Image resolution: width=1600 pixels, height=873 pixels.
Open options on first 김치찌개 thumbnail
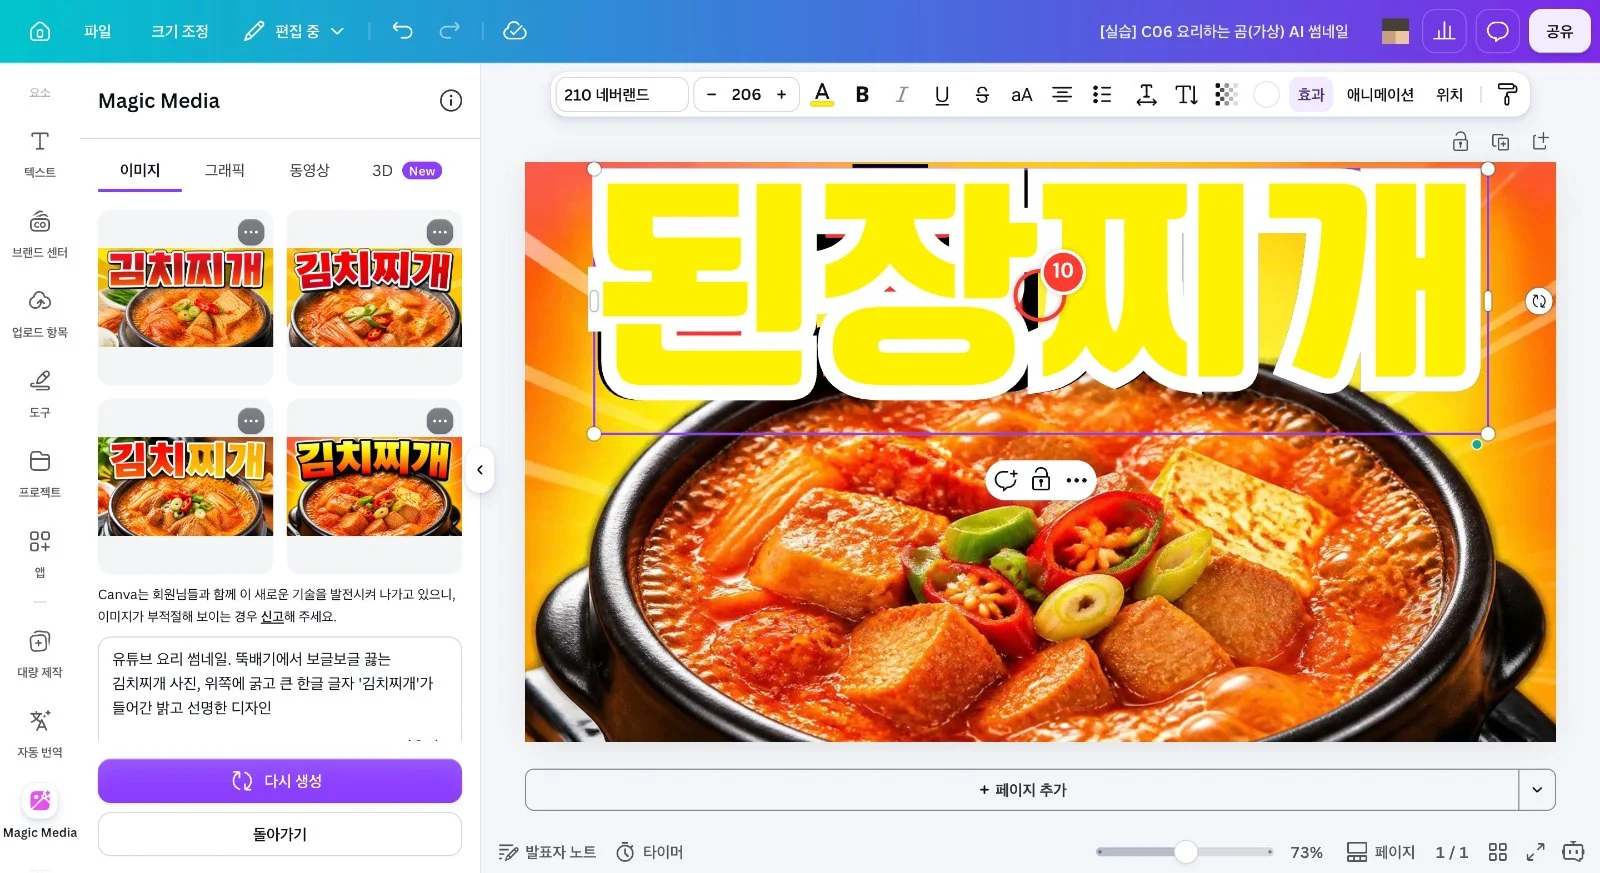point(251,232)
